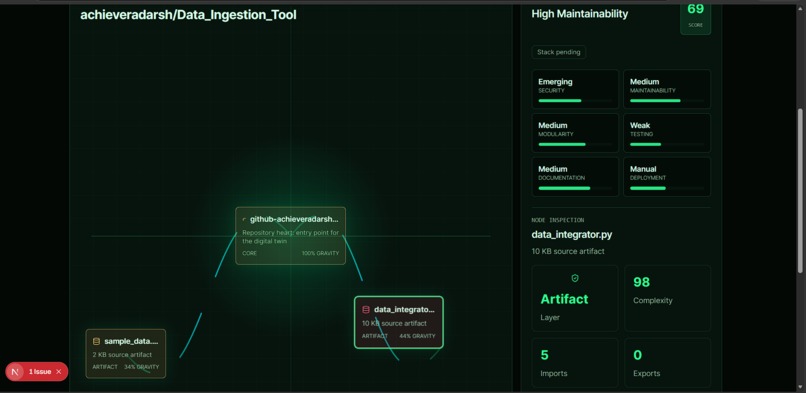
Task: Click the 98 Complexity card
Action: 668,298
